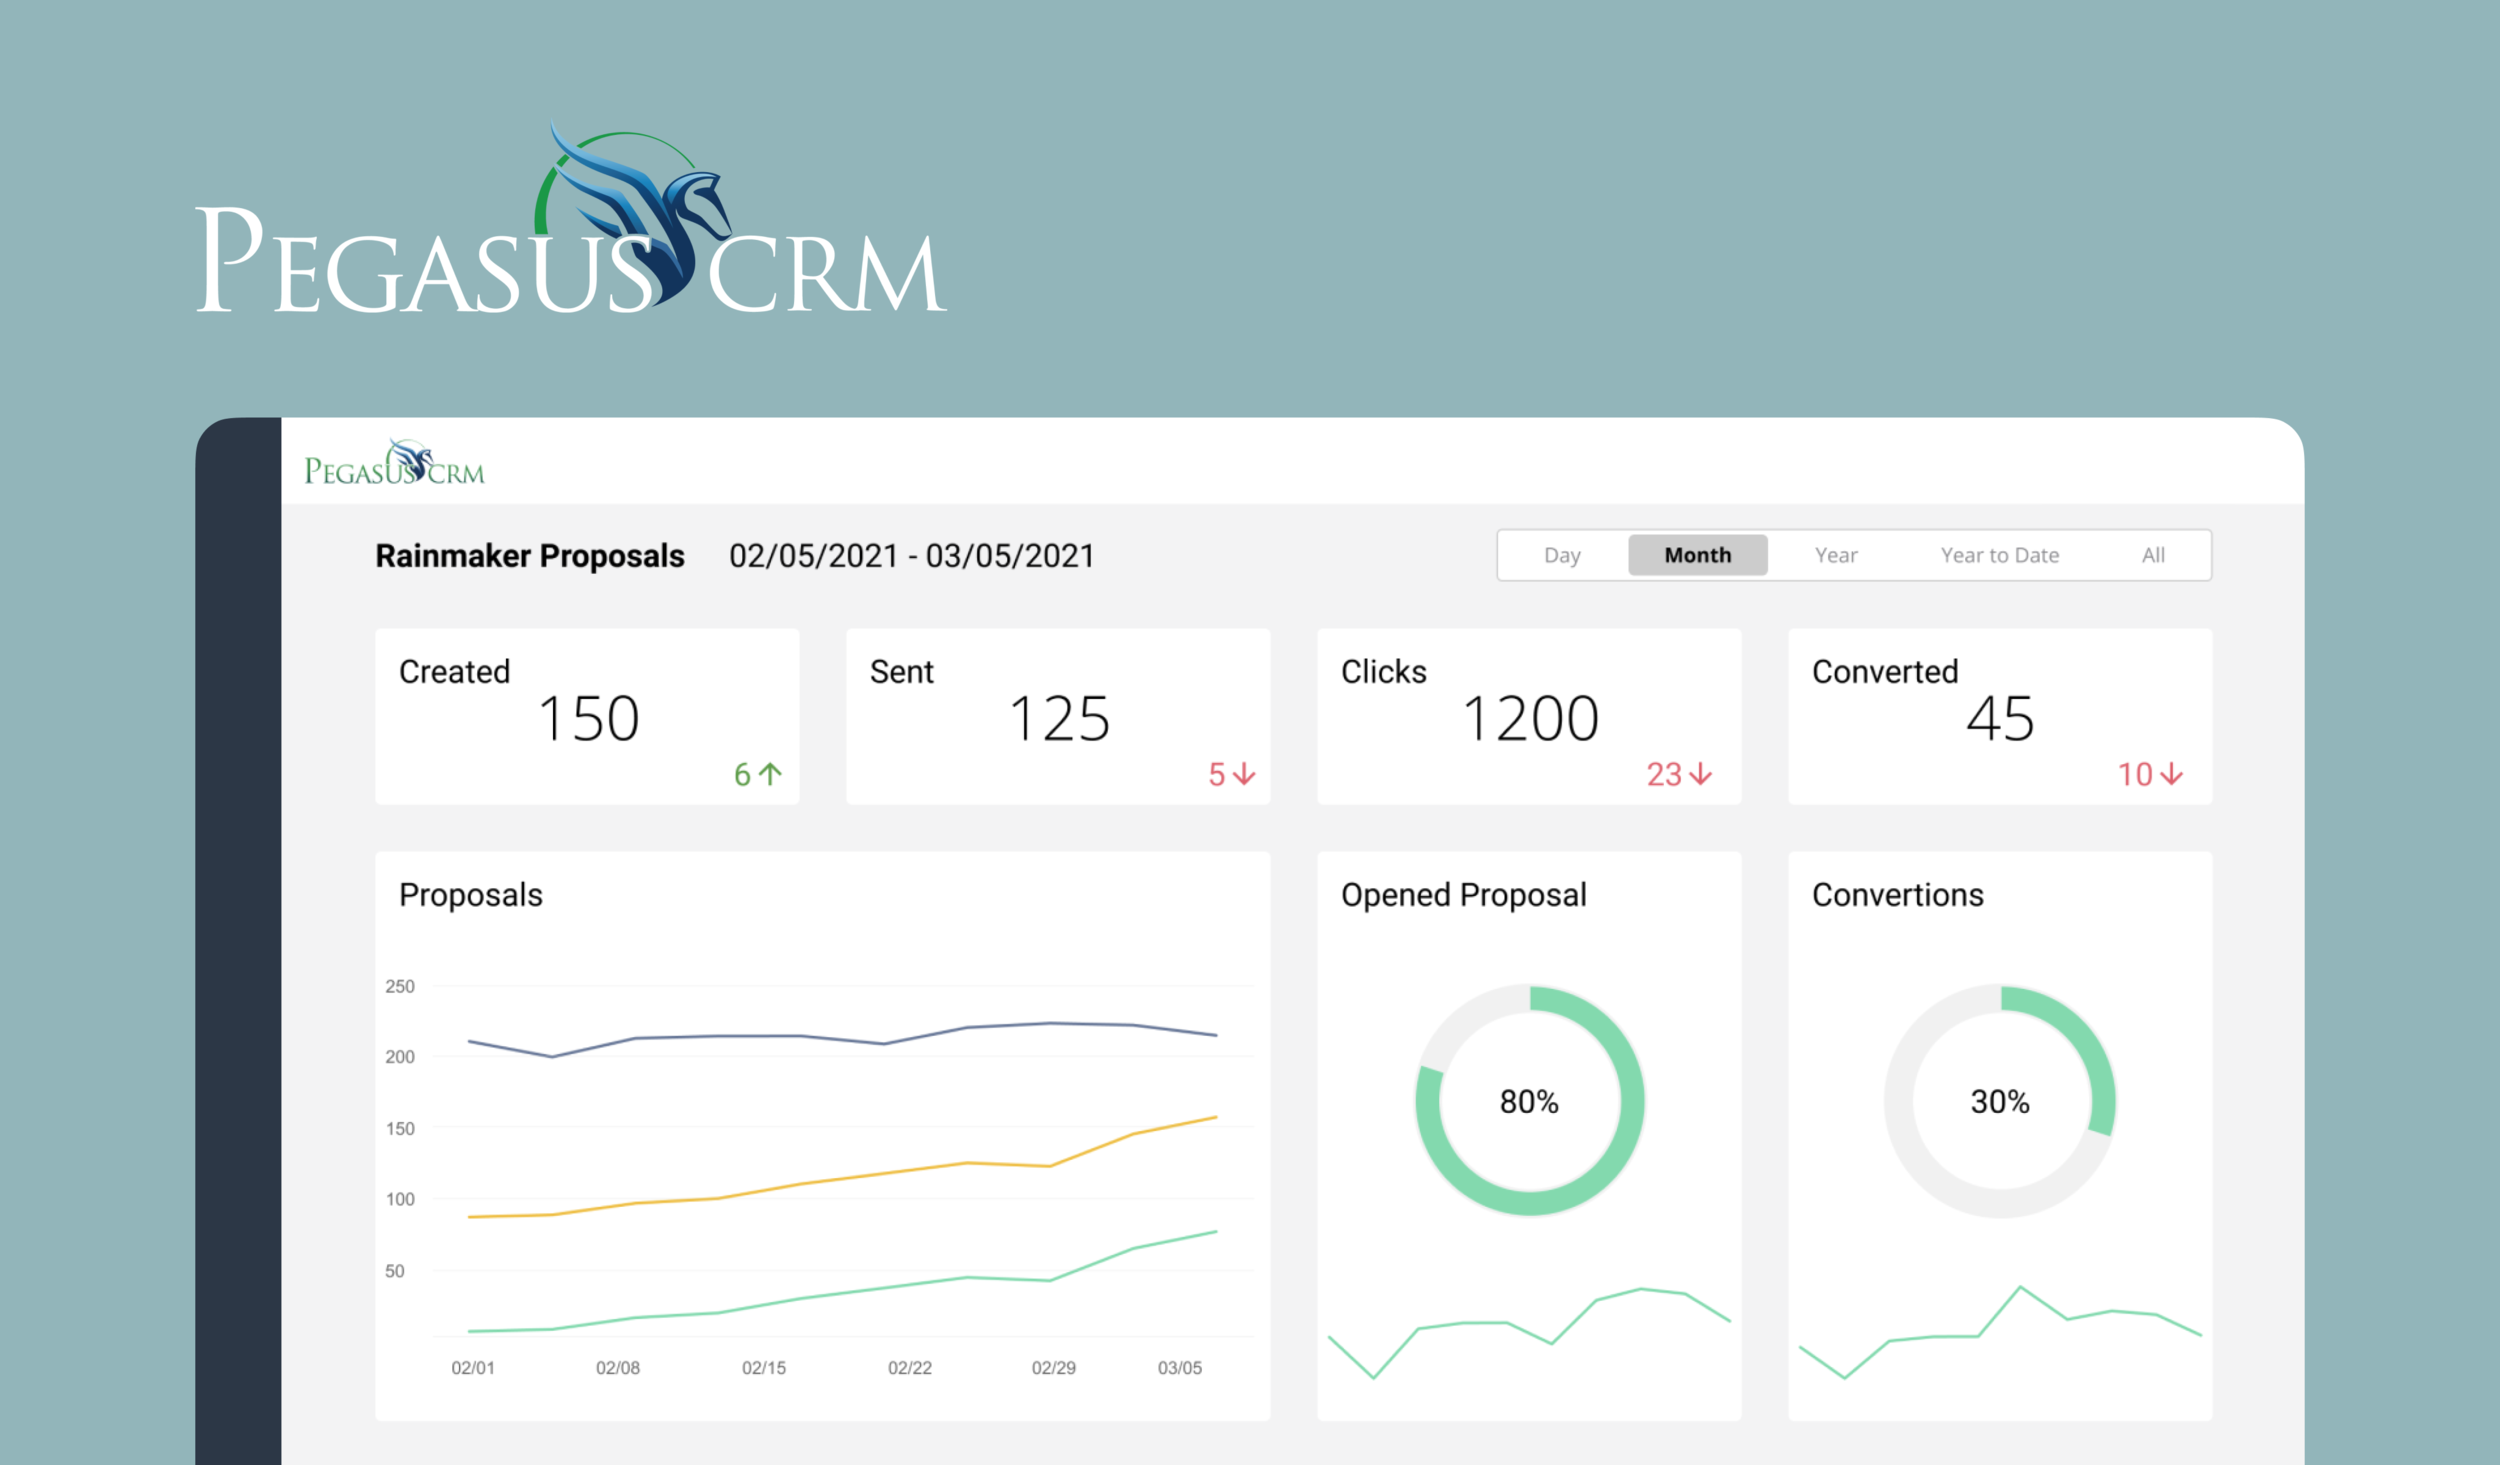This screenshot has width=2500, height=1465.
Task: Click the small Pegasus CRM header logo
Action: tap(394, 465)
